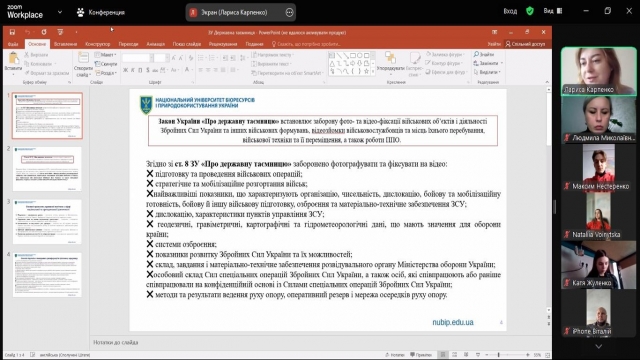The width and height of the screenshot is (640, 360).
Task: Show more participants with down chevron
Action: point(598,347)
